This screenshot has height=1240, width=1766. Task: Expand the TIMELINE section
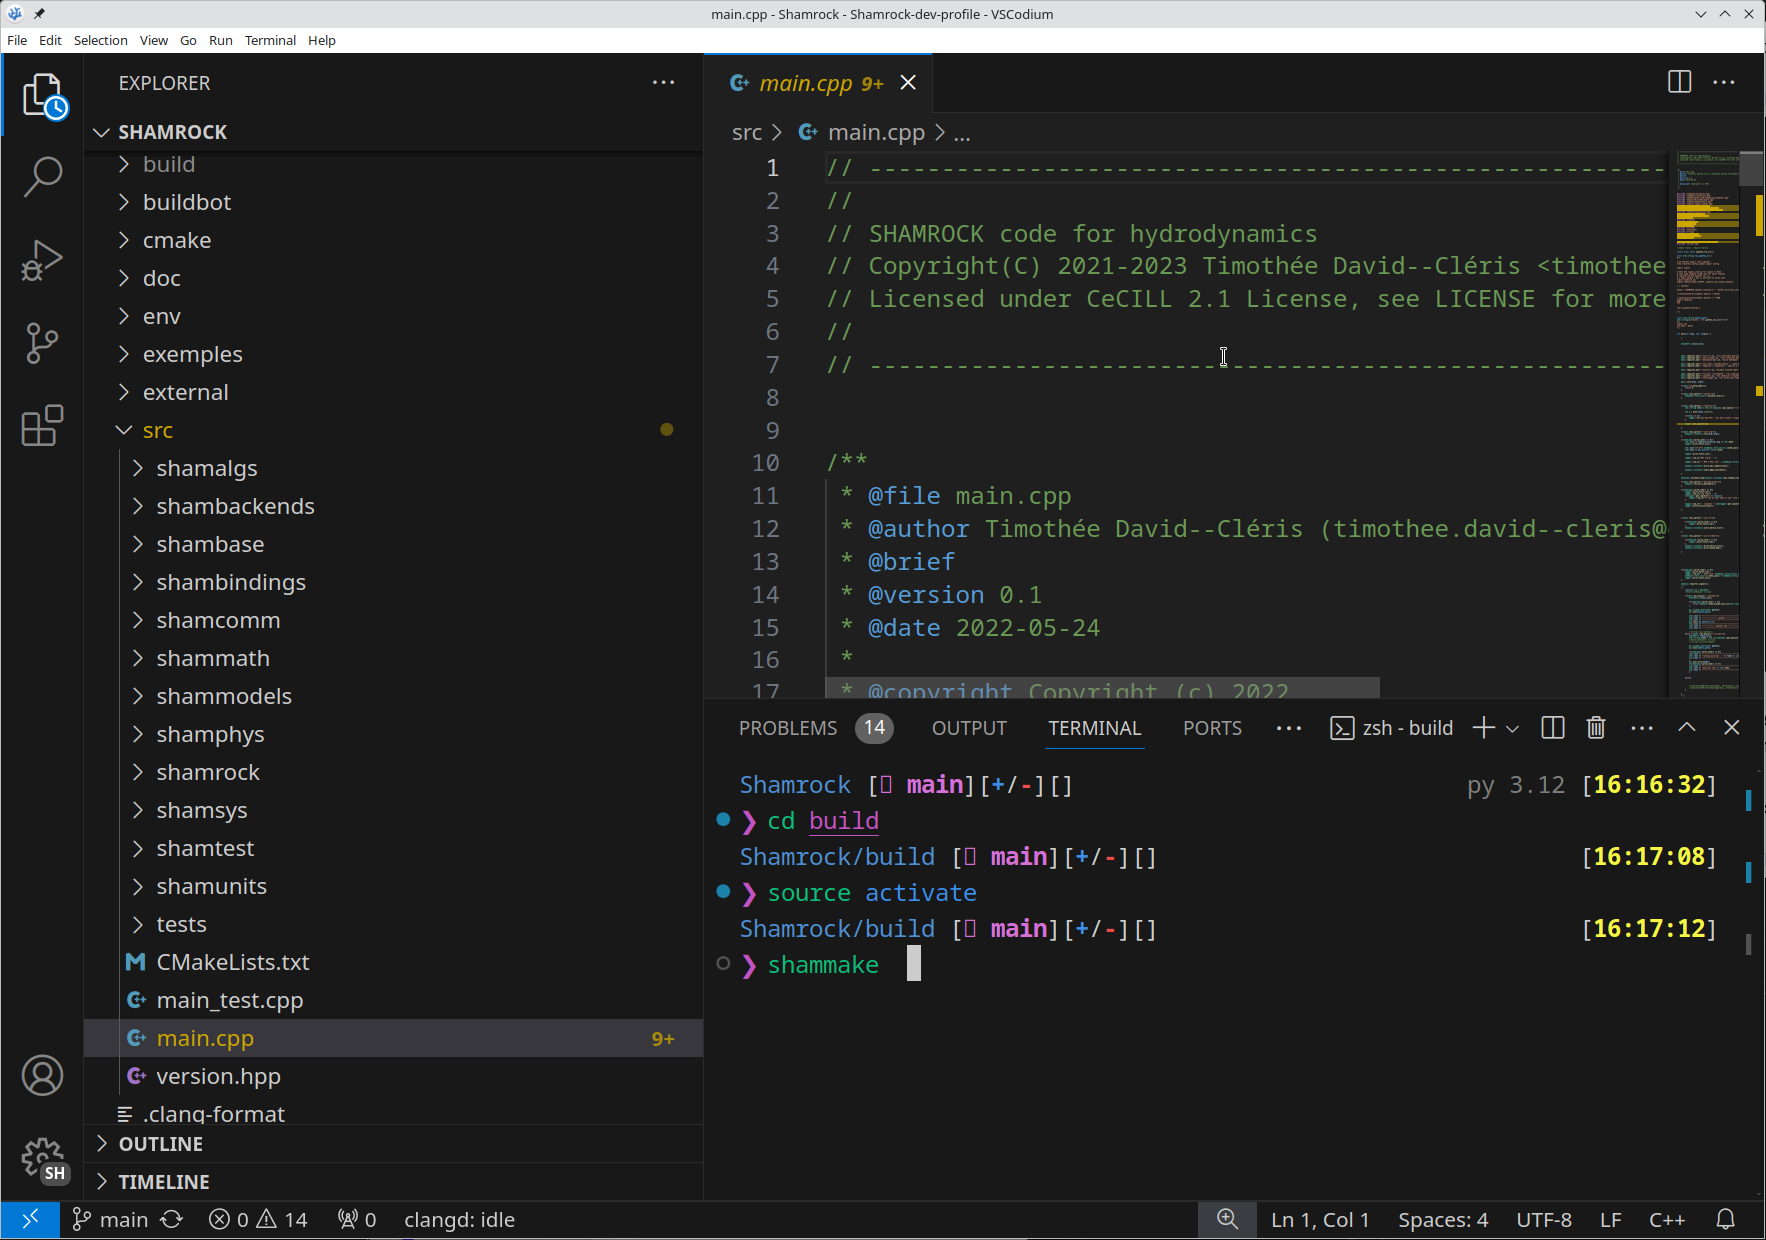(x=393, y=1182)
